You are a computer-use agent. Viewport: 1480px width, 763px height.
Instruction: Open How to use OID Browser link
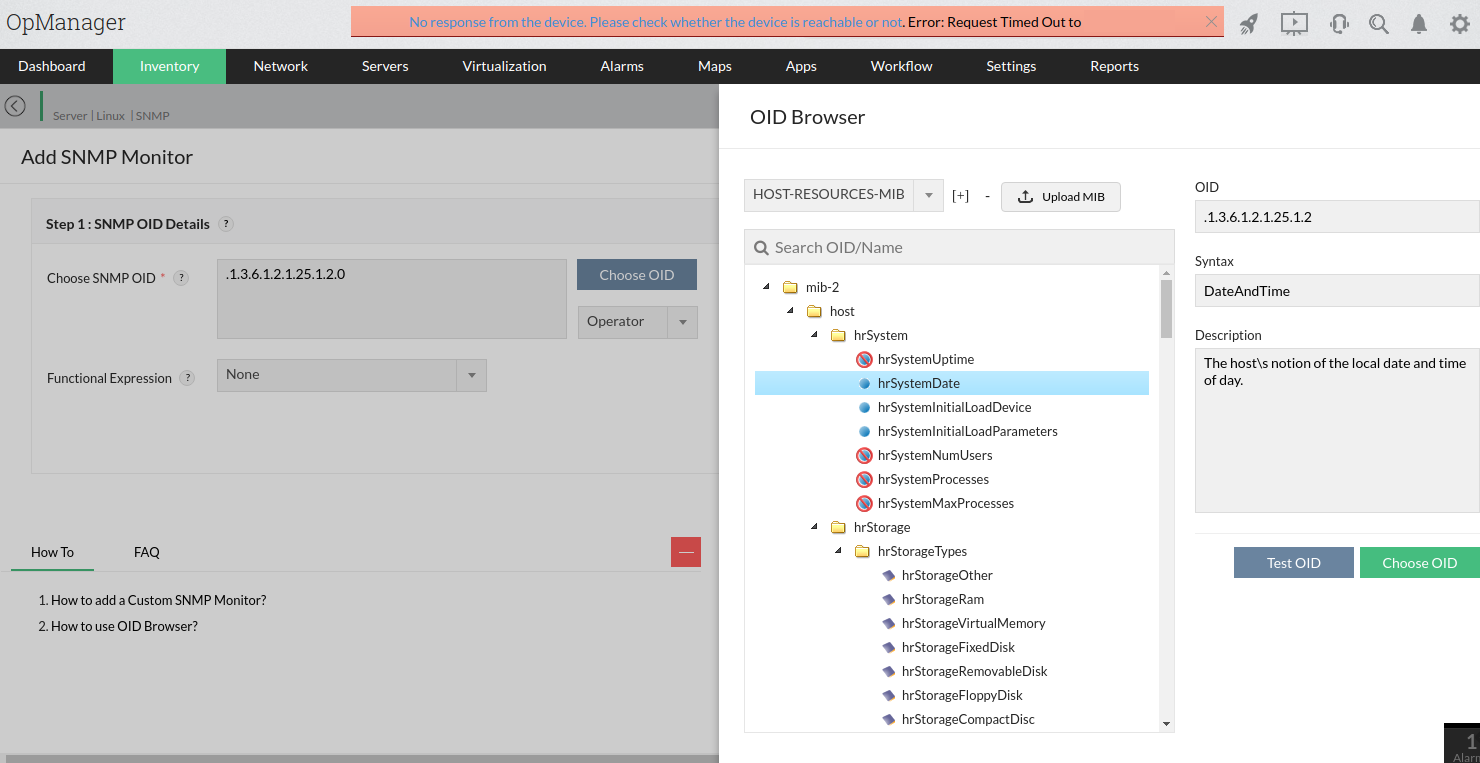pos(124,626)
